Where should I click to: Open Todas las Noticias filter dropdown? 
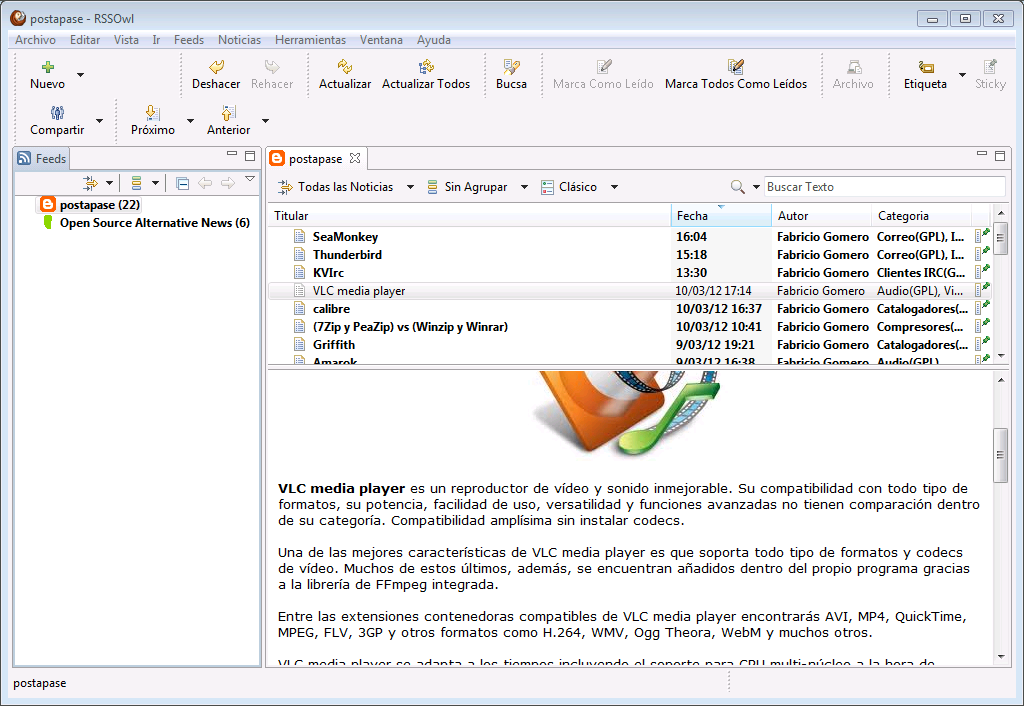click(410, 187)
